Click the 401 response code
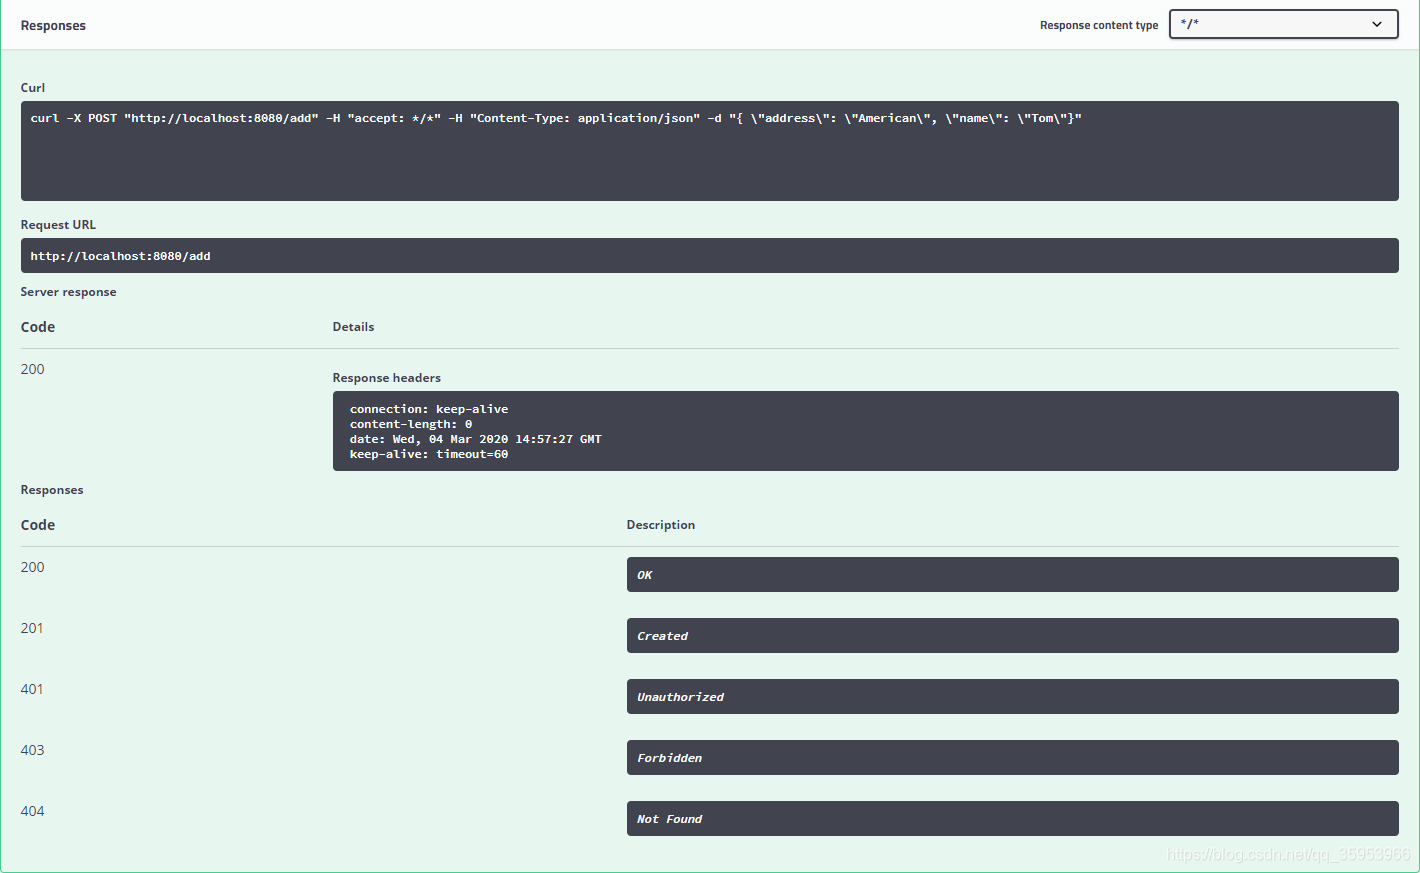This screenshot has width=1420, height=873. click(x=32, y=689)
